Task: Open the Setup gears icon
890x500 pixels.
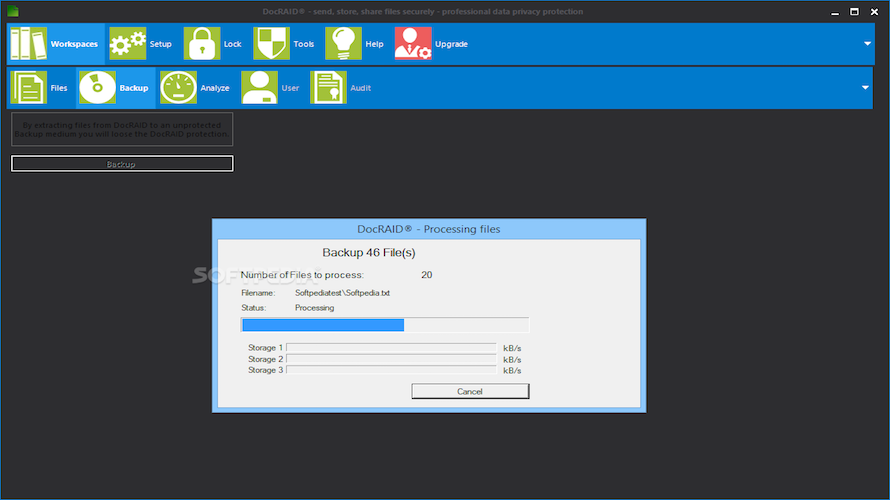Action: (128, 44)
